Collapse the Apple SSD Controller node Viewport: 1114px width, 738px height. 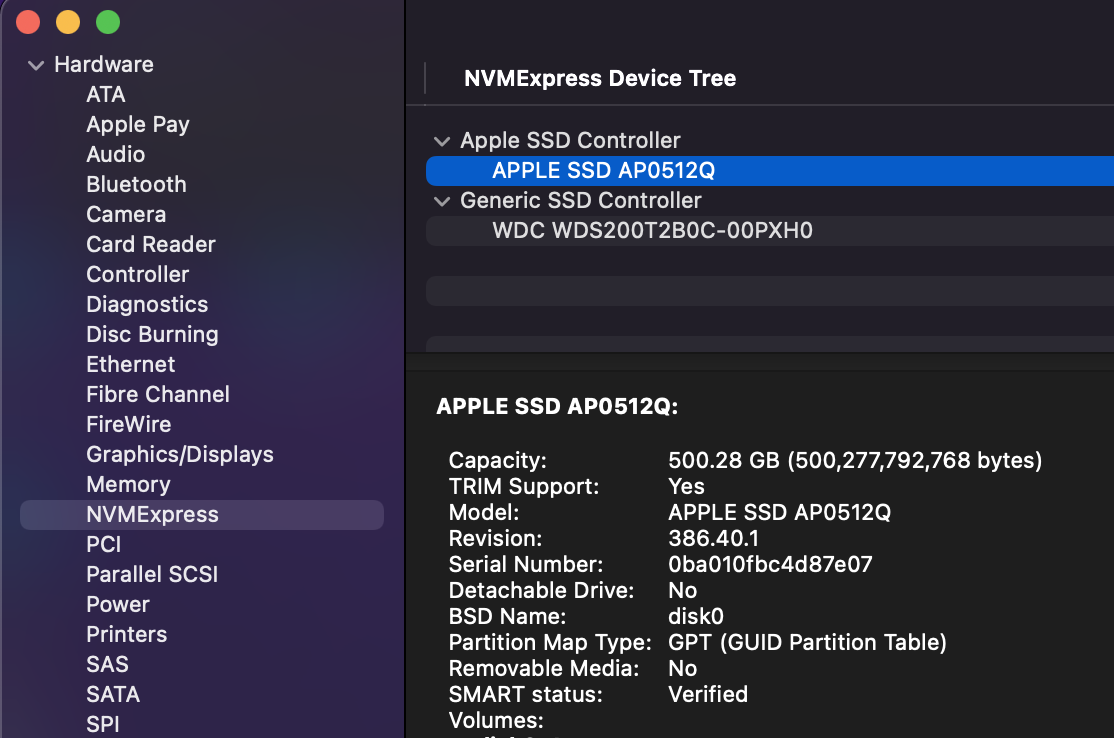[442, 141]
